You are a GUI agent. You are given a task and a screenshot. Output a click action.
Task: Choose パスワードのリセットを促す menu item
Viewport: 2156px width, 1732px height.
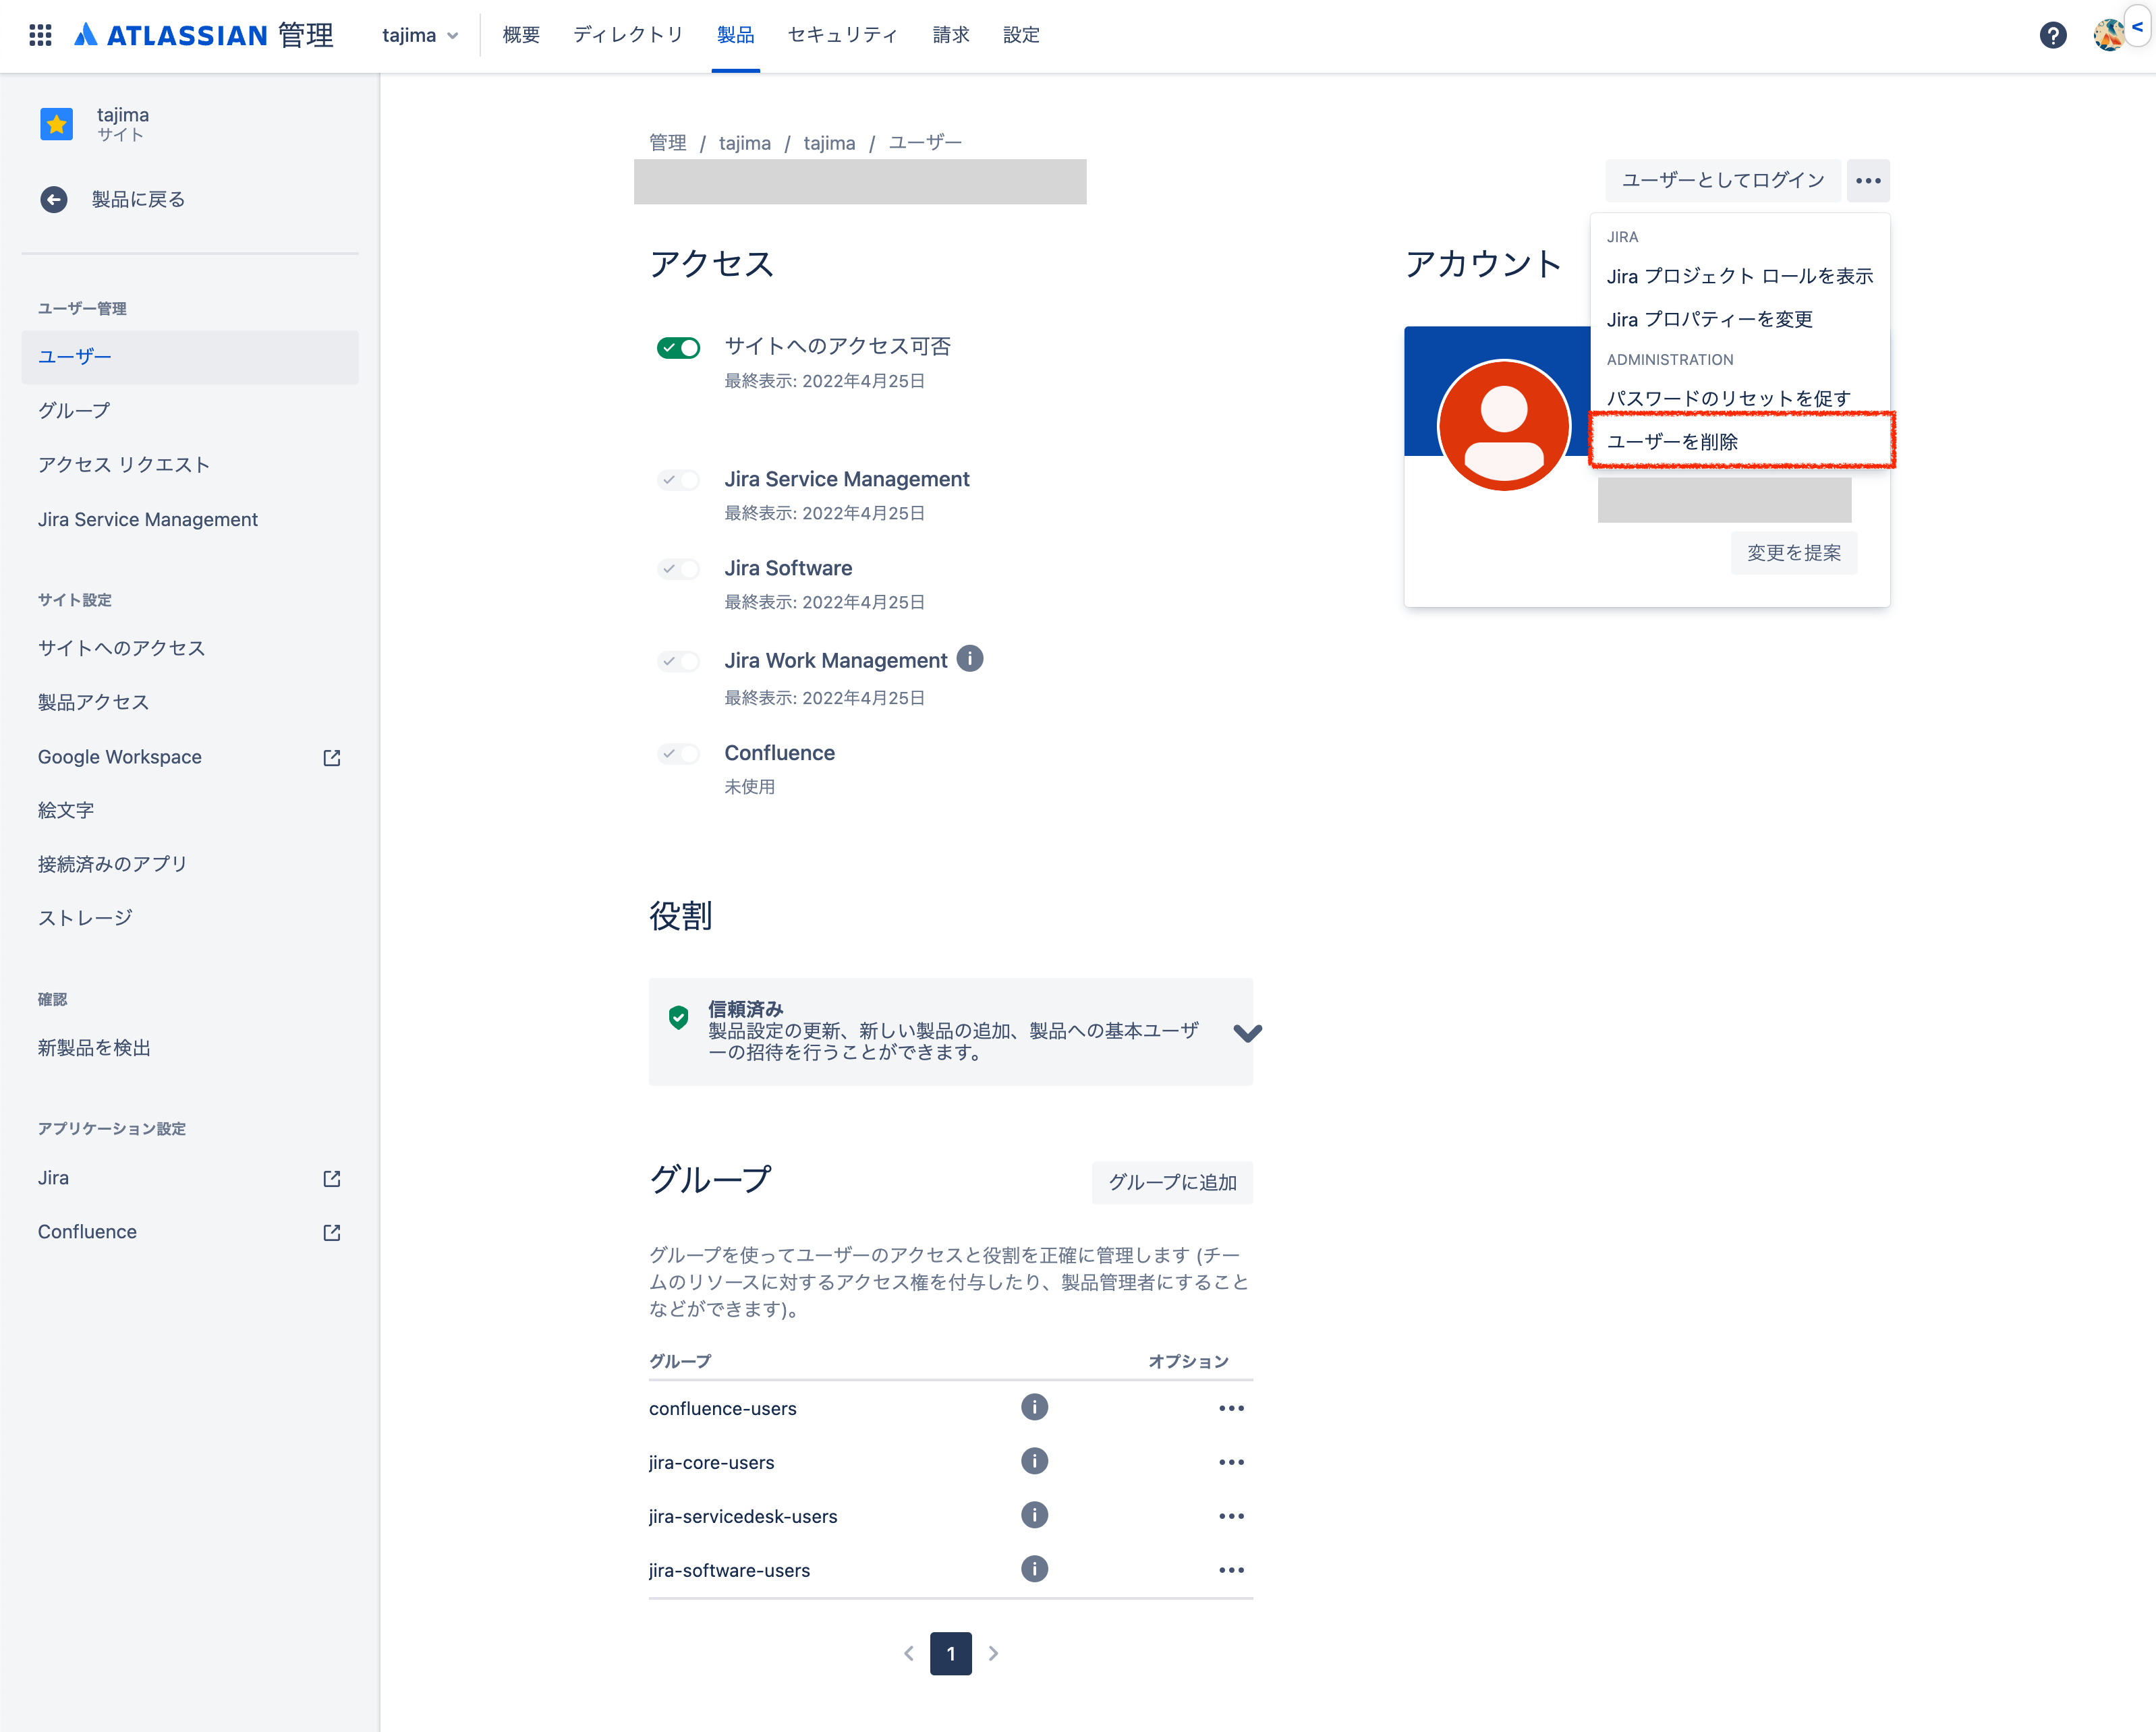coord(1741,398)
